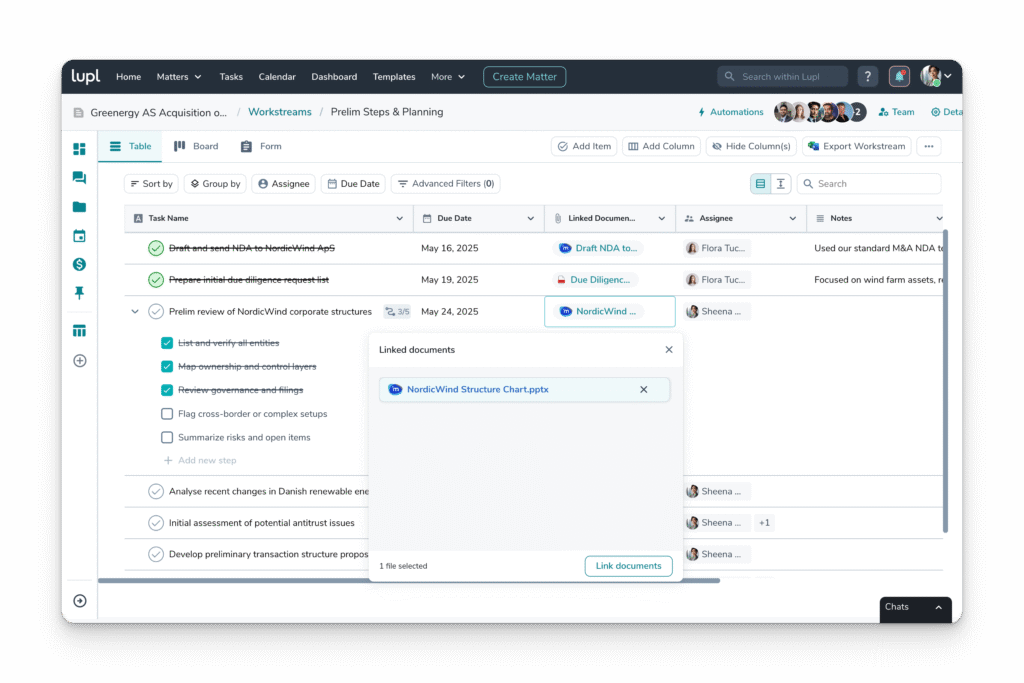Image resolution: width=1024 pixels, height=683 pixels.
Task: Open the notifications bell
Action: click(x=898, y=75)
